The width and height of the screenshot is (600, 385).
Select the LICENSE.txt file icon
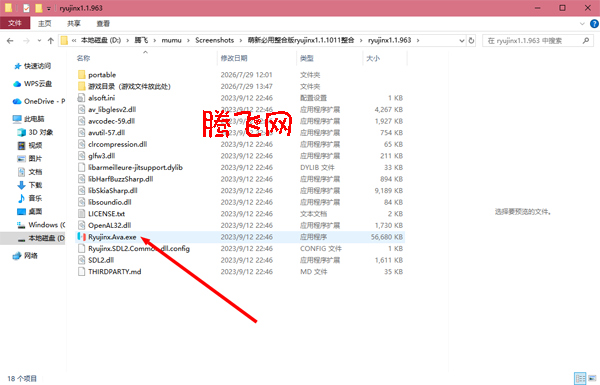click(x=81, y=214)
